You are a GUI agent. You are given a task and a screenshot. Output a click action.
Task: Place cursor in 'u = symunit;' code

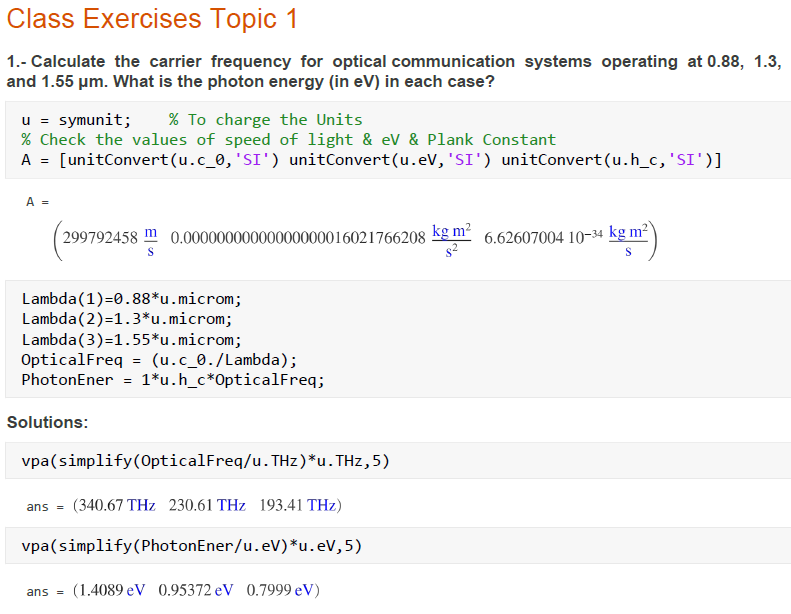[76, 120]
